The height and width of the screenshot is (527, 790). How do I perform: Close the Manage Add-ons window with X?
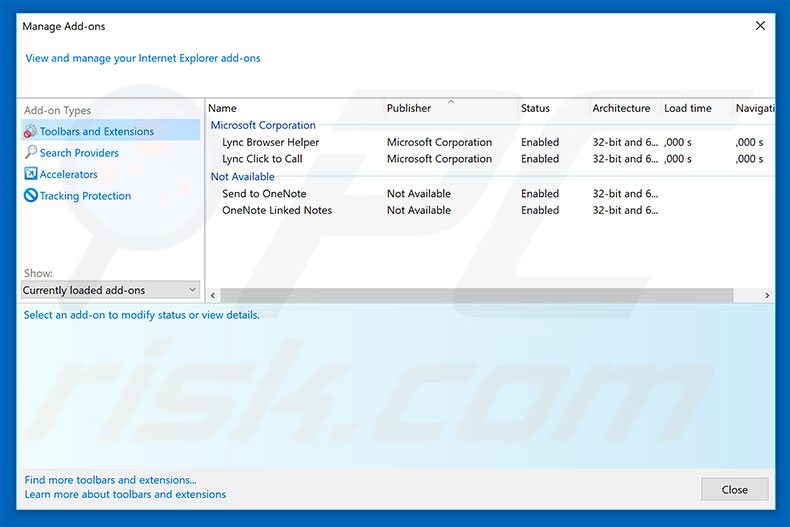tap(760, 26)
